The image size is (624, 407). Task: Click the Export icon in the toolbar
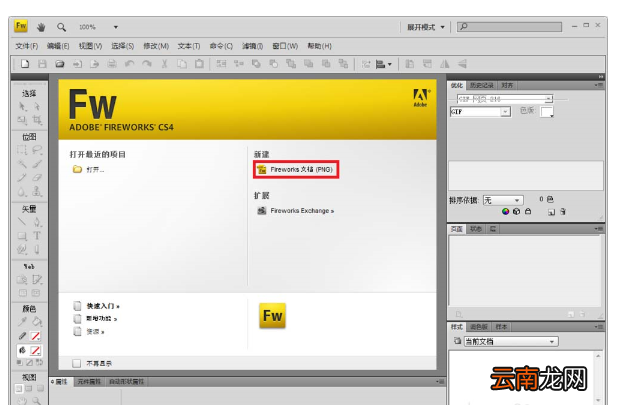click(x=94, y=64)
